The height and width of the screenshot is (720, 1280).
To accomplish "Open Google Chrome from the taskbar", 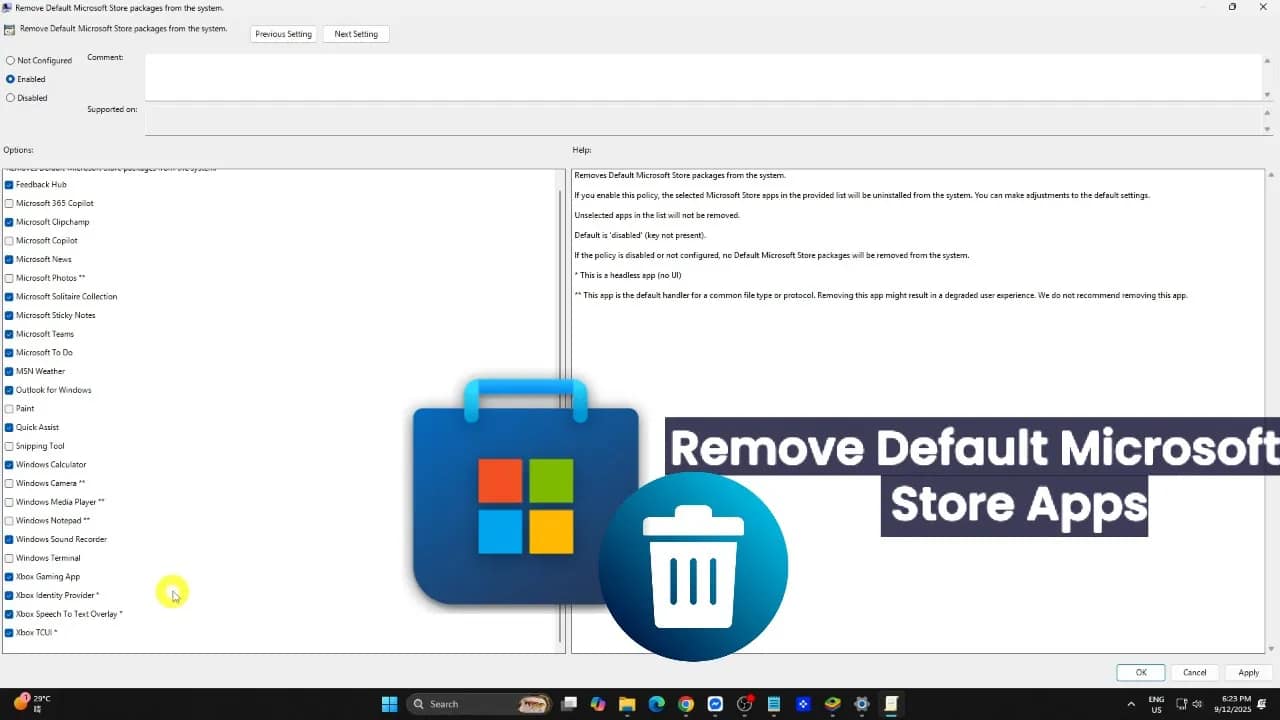I will point(685,703).
